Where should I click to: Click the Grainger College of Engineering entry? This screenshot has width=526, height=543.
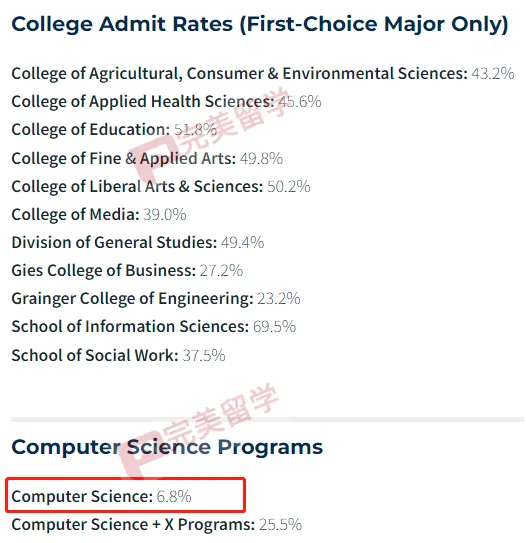(x=156, y=299)
